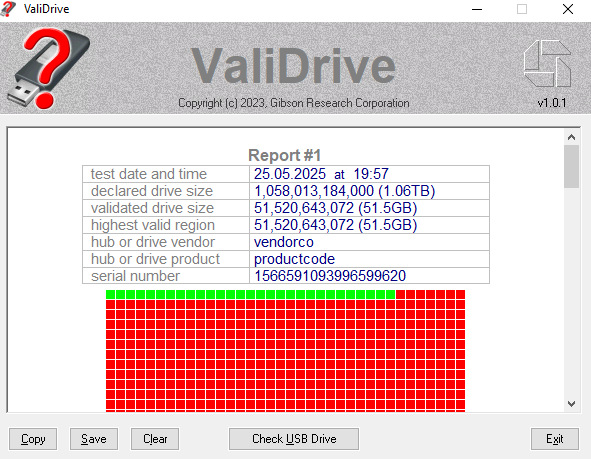Click the report vertical scrollbar thumb
591x459 pixels.
571,167
